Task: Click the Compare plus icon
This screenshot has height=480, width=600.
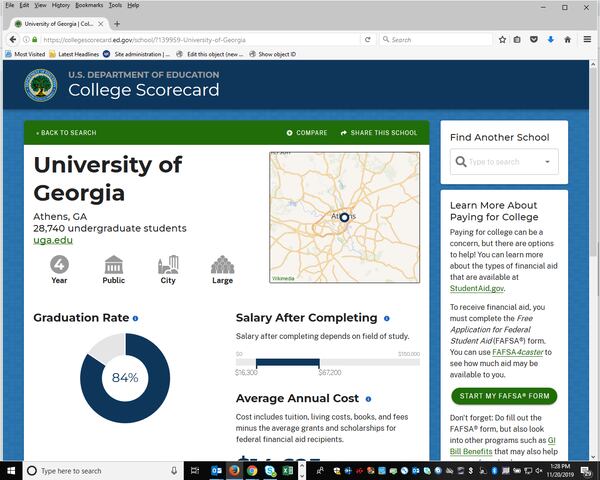Action: 290,133
